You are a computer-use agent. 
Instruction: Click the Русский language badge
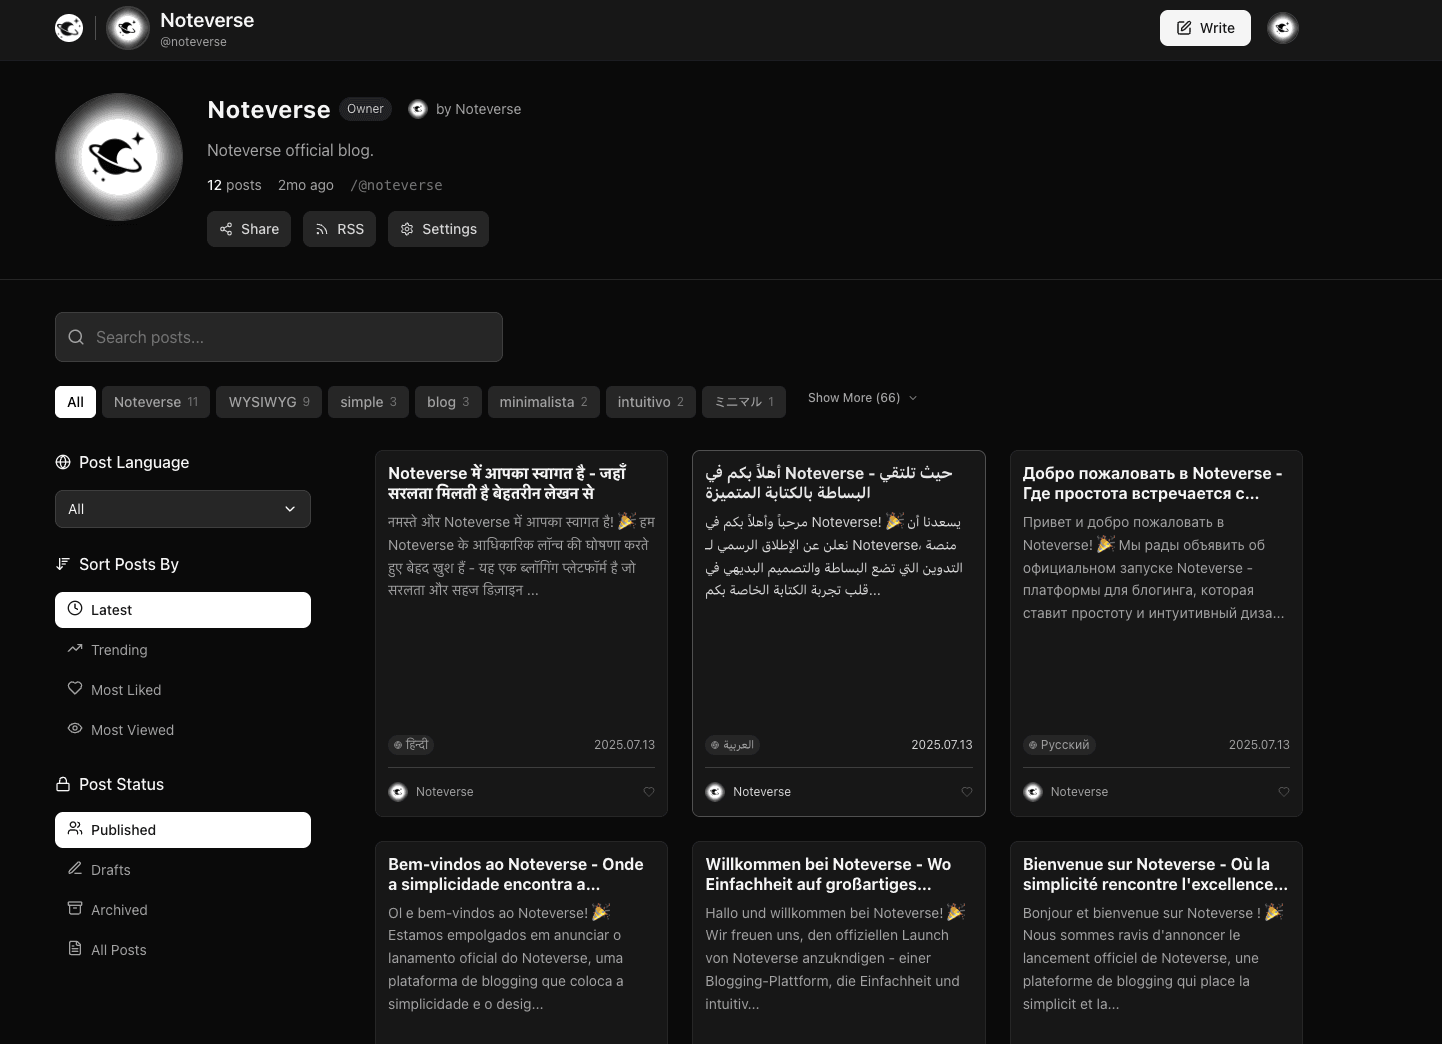click(x=1059, y=745)
